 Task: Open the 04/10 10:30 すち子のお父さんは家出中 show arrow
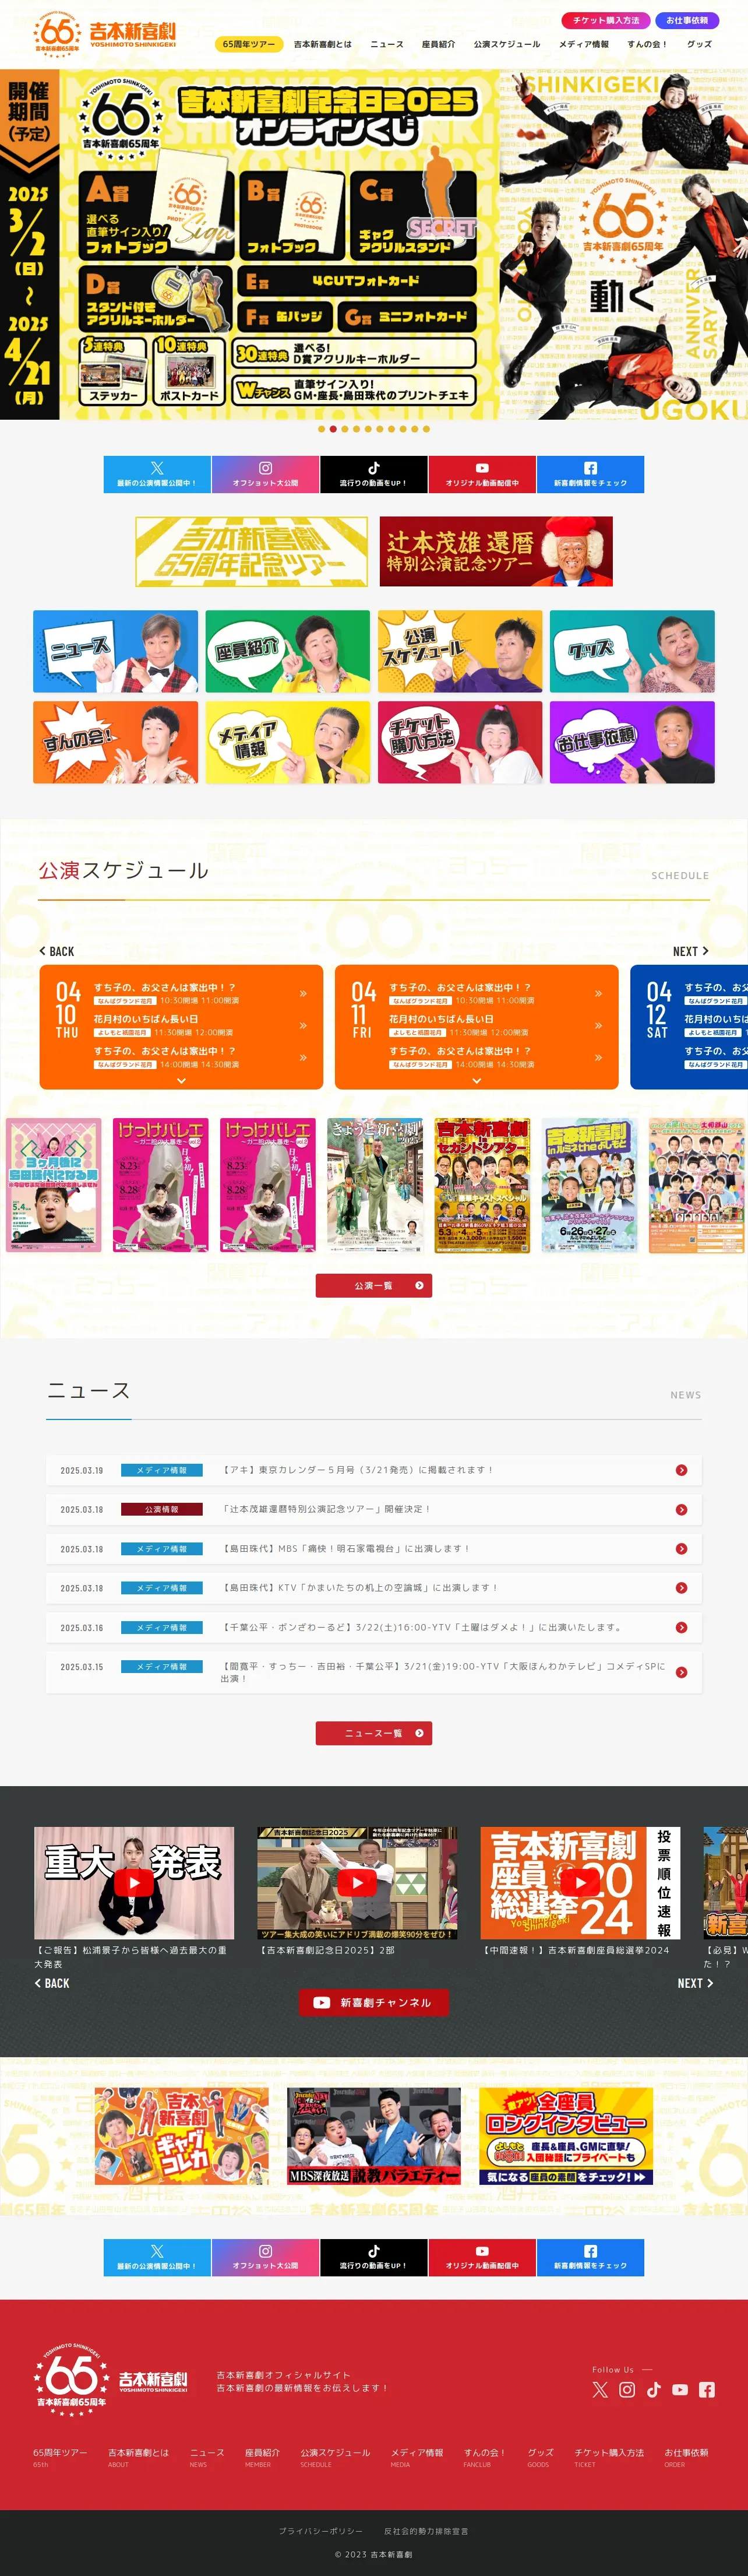[x=303, y=993]
